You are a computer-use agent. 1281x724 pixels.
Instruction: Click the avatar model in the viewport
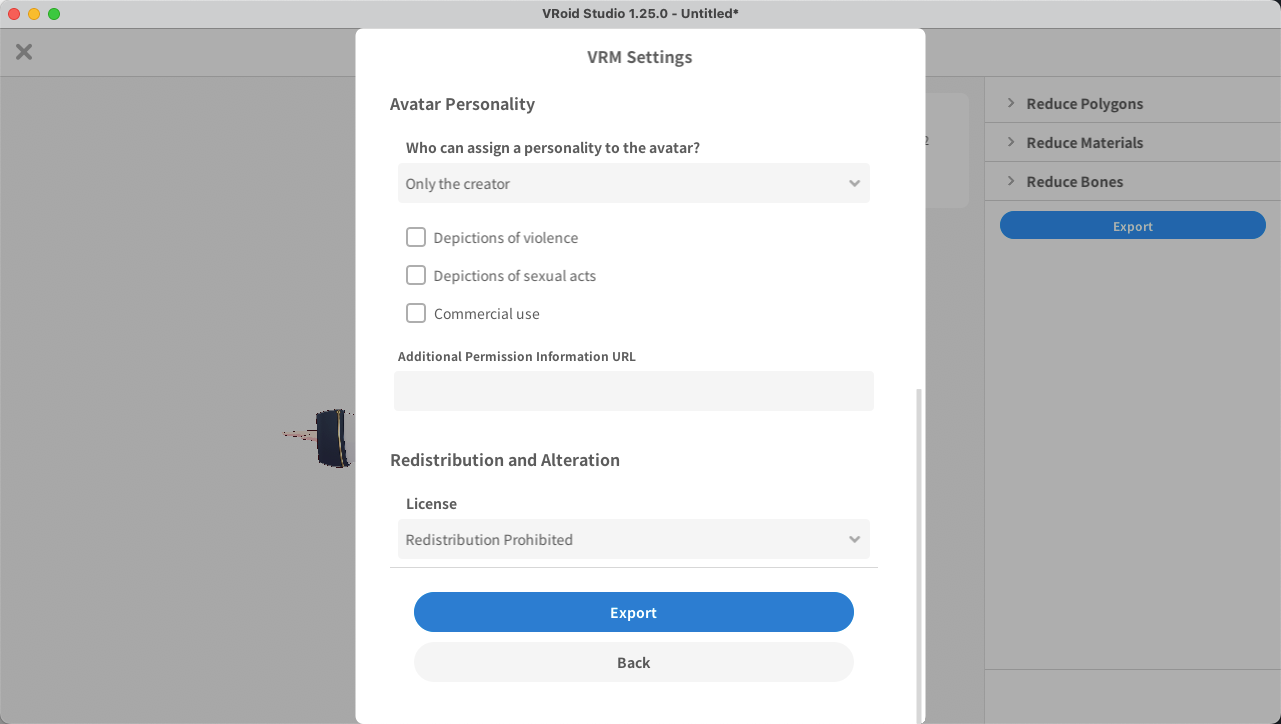click(x=330, y=438)
